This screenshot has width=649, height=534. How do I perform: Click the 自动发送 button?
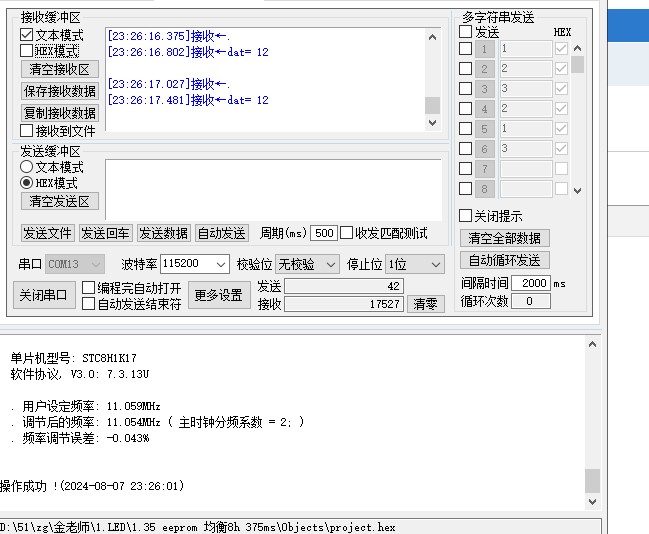(x=221, y=233)
